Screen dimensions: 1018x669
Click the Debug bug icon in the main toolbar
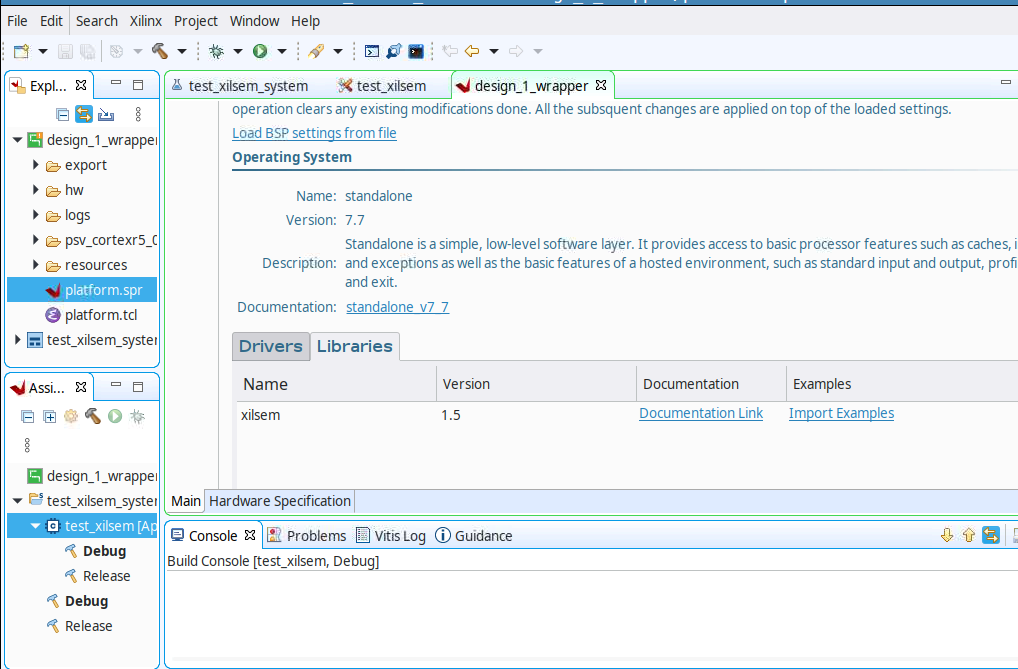216,51
